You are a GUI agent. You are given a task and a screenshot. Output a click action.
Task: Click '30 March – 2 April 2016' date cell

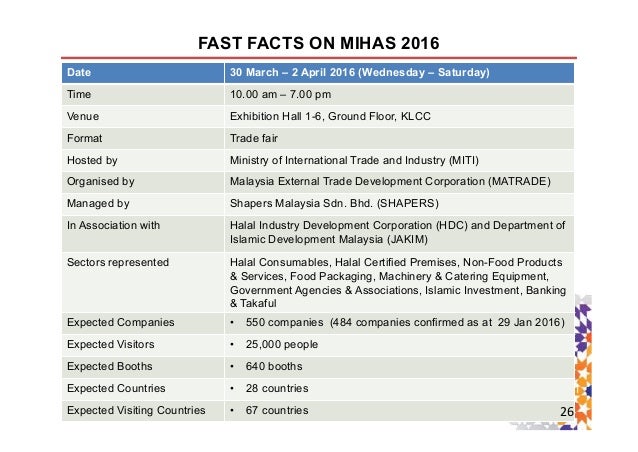pos(399,73)
